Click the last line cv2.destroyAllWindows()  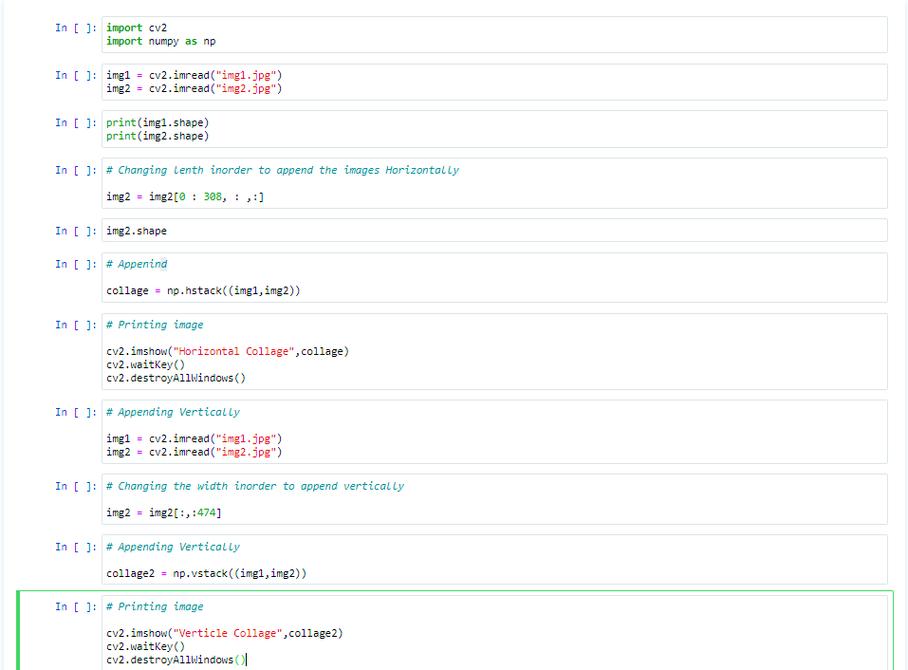click(176, 660)
